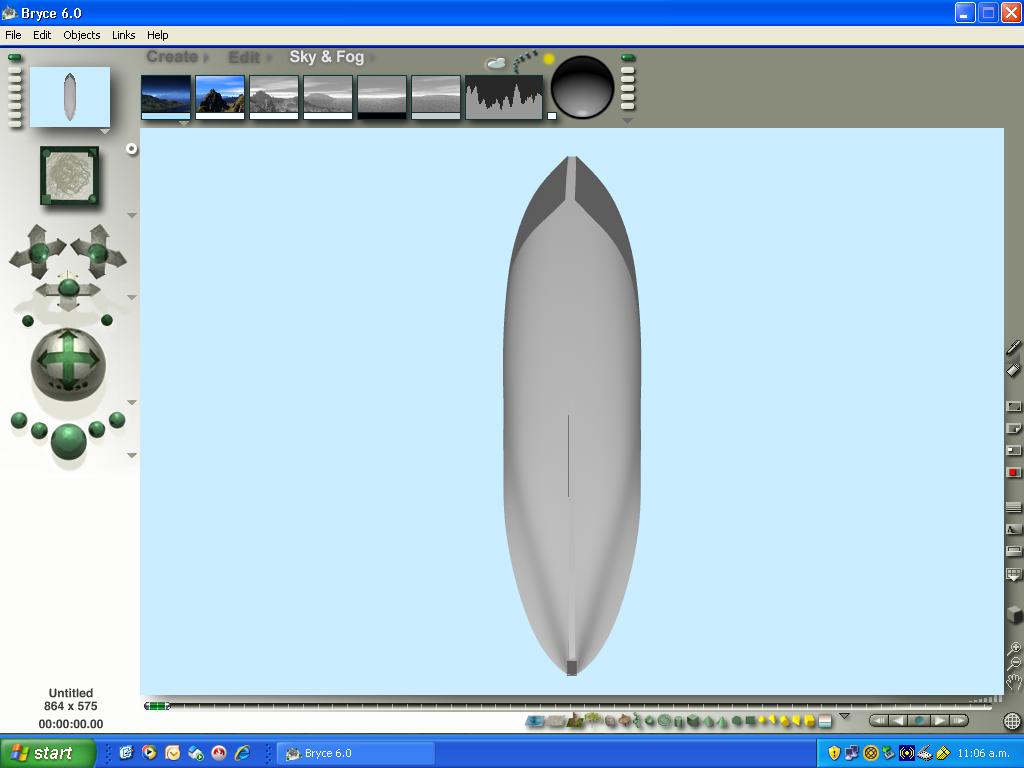Click the far-right small render control sphere
Image resolution: width=1024 pixels, height=768 pixels.
[117, 419]
